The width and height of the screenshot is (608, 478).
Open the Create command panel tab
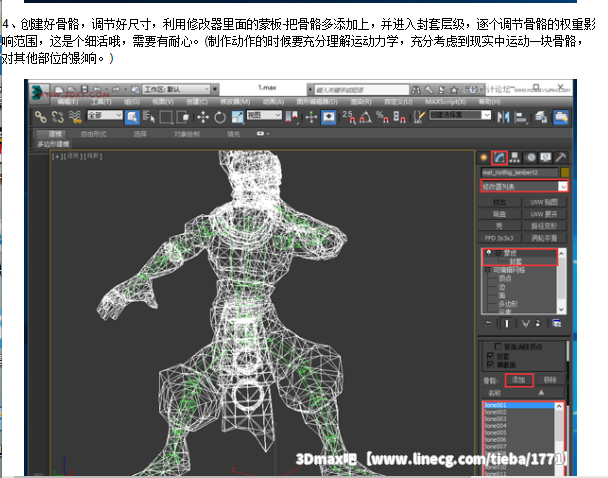[x=484, y=157]
